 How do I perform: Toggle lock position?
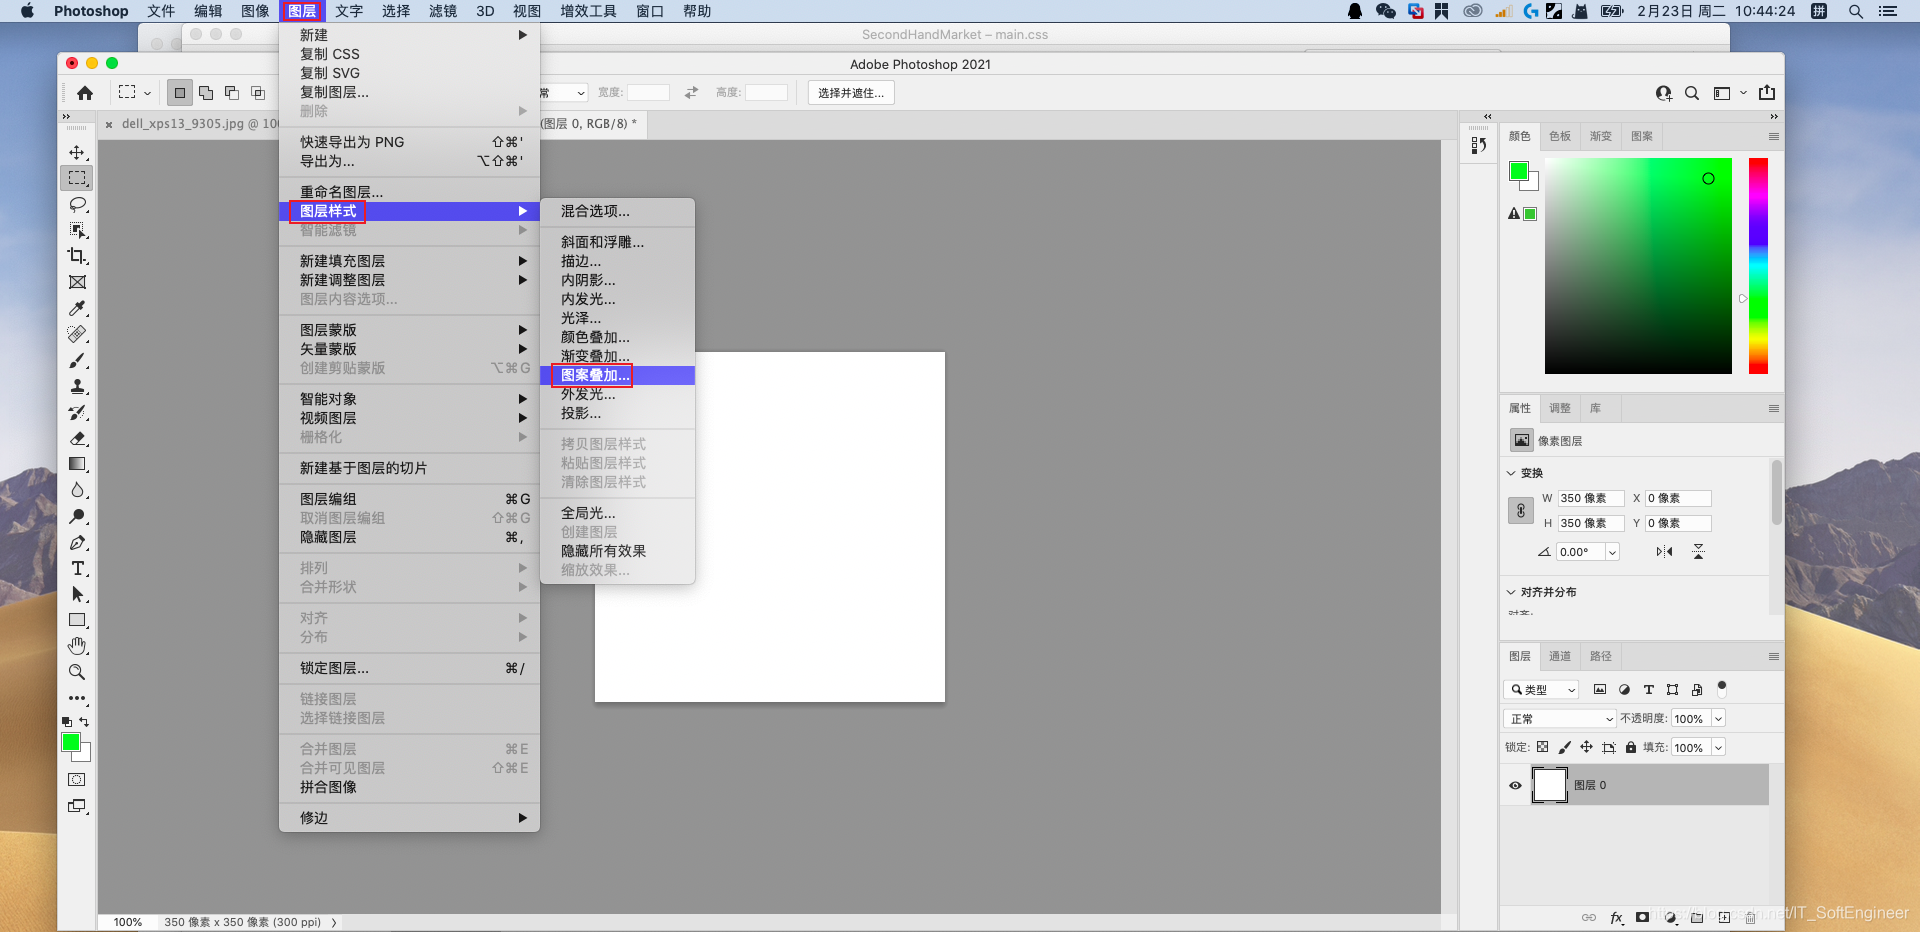pos(1586,747)
